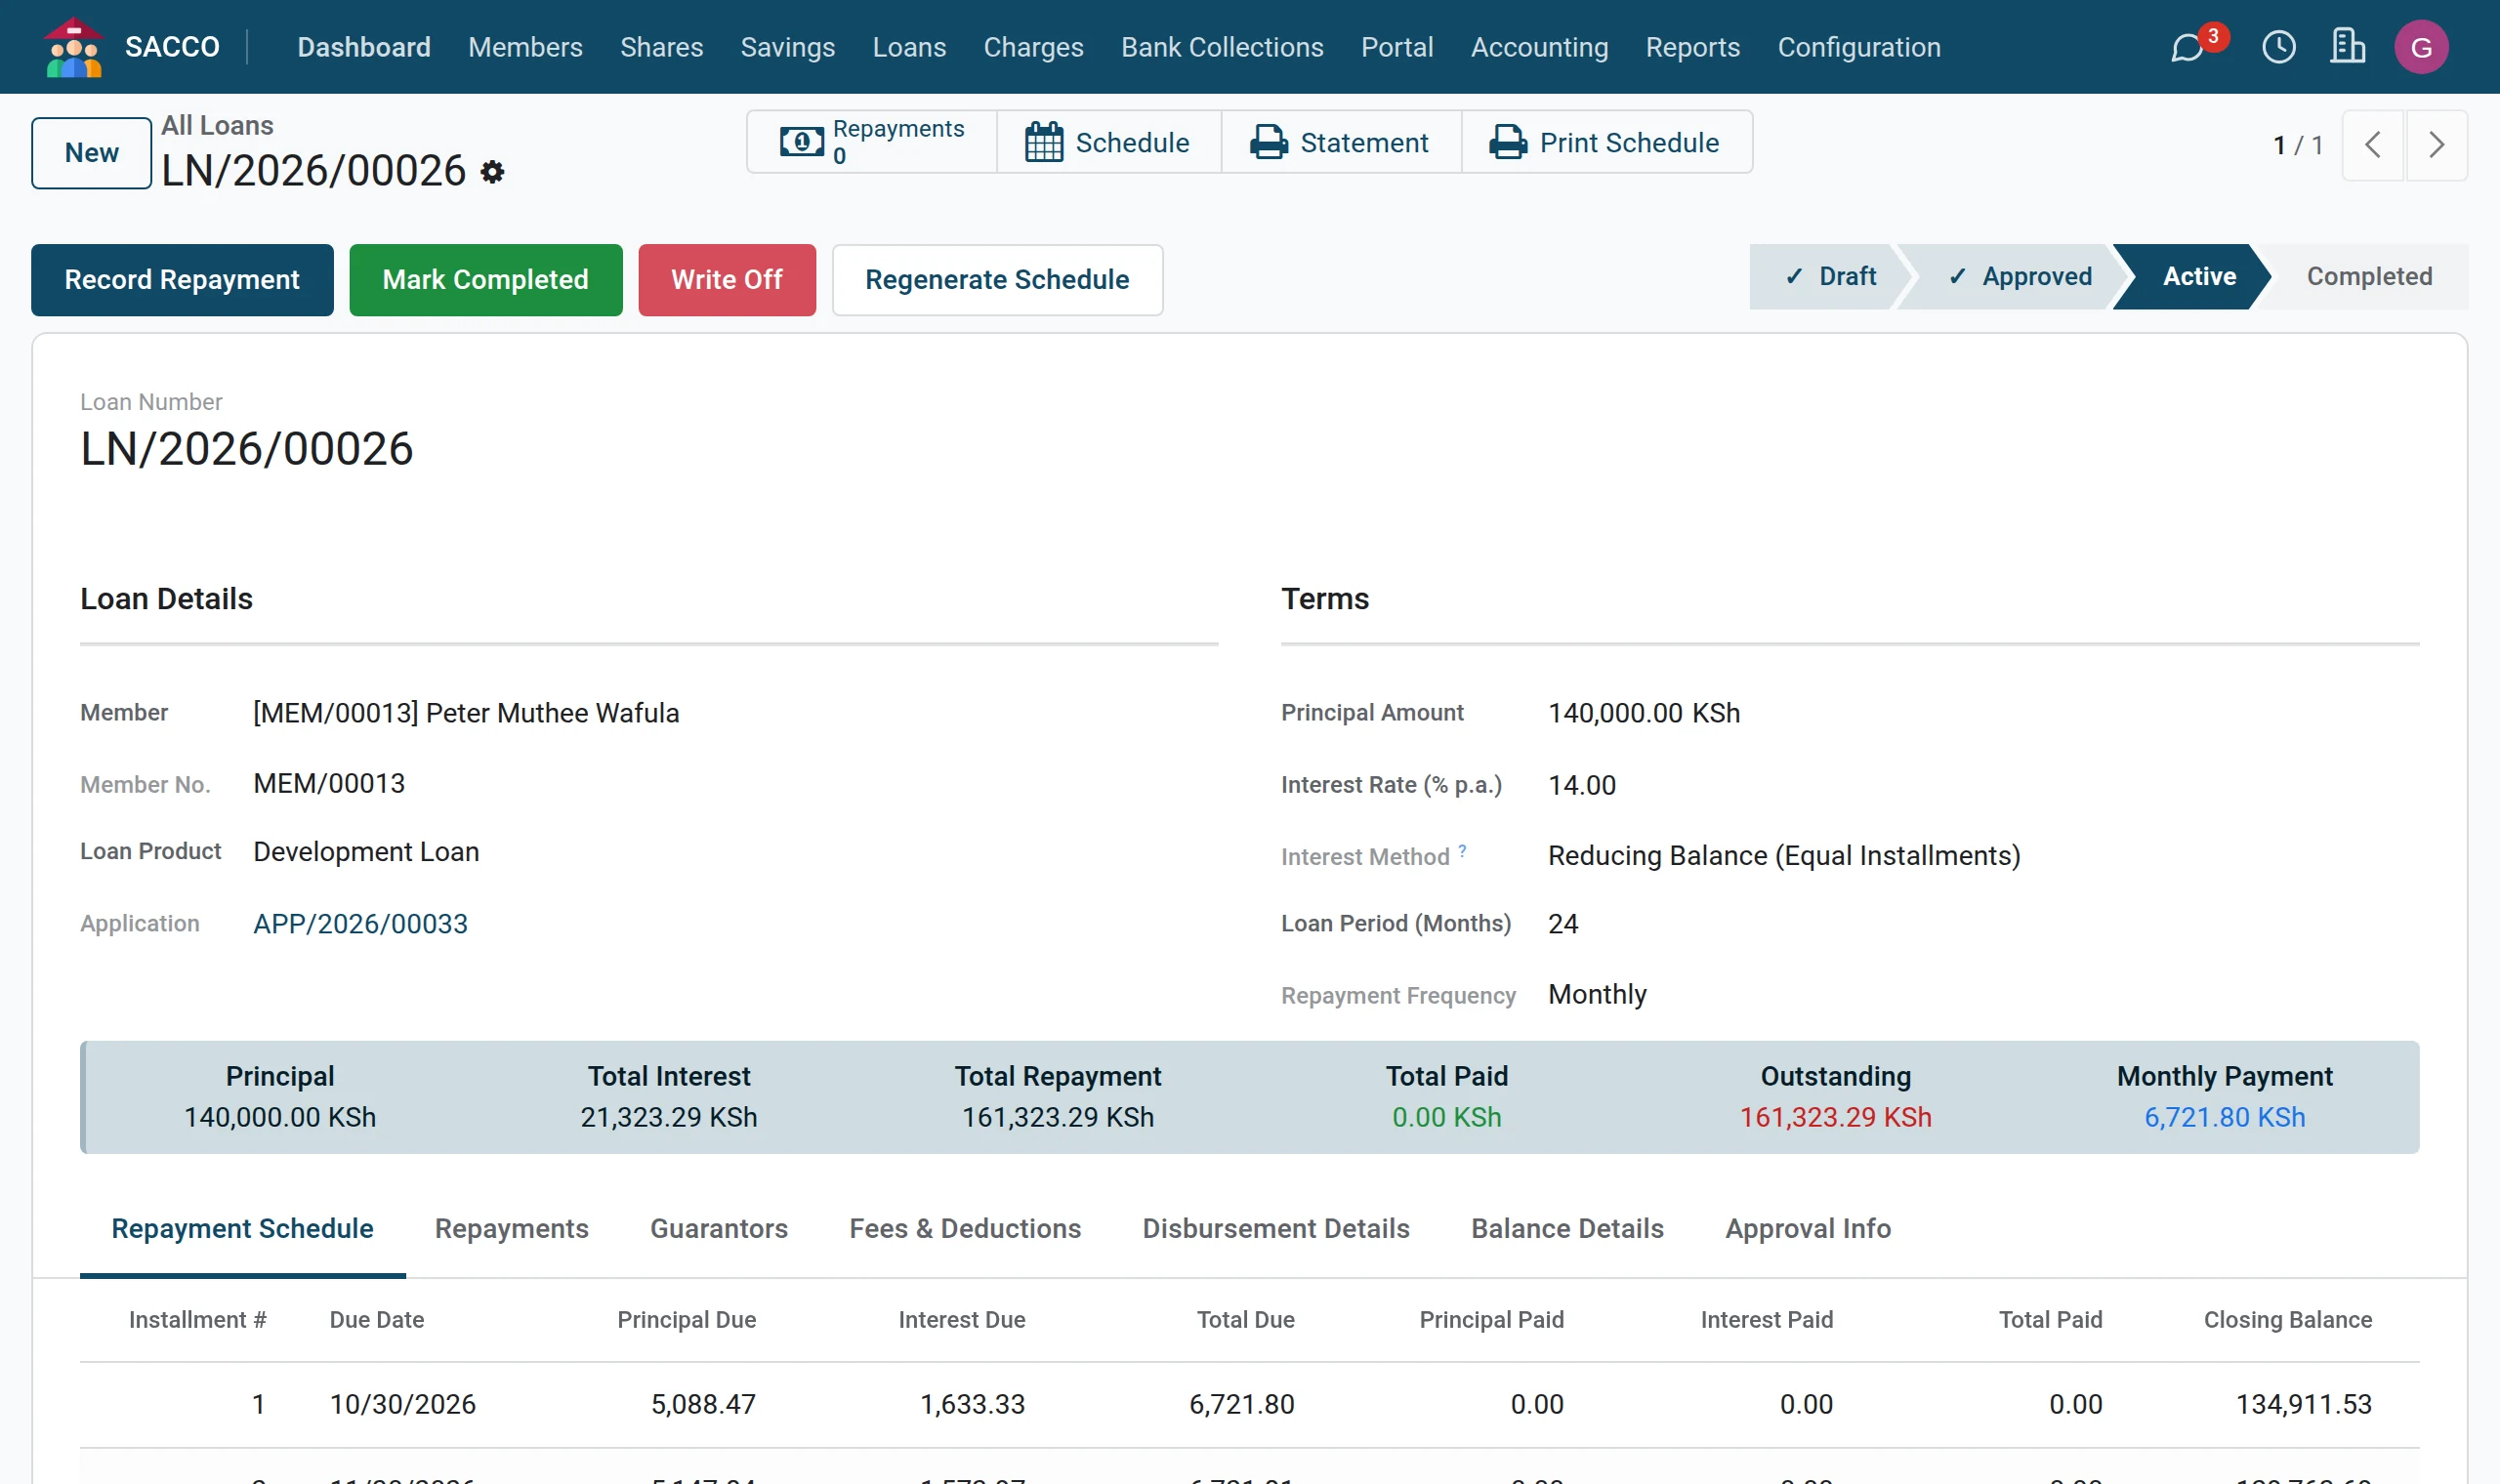Click the red Write Off button
This screenshot has width=2500, height=1484.
point(726,280)
